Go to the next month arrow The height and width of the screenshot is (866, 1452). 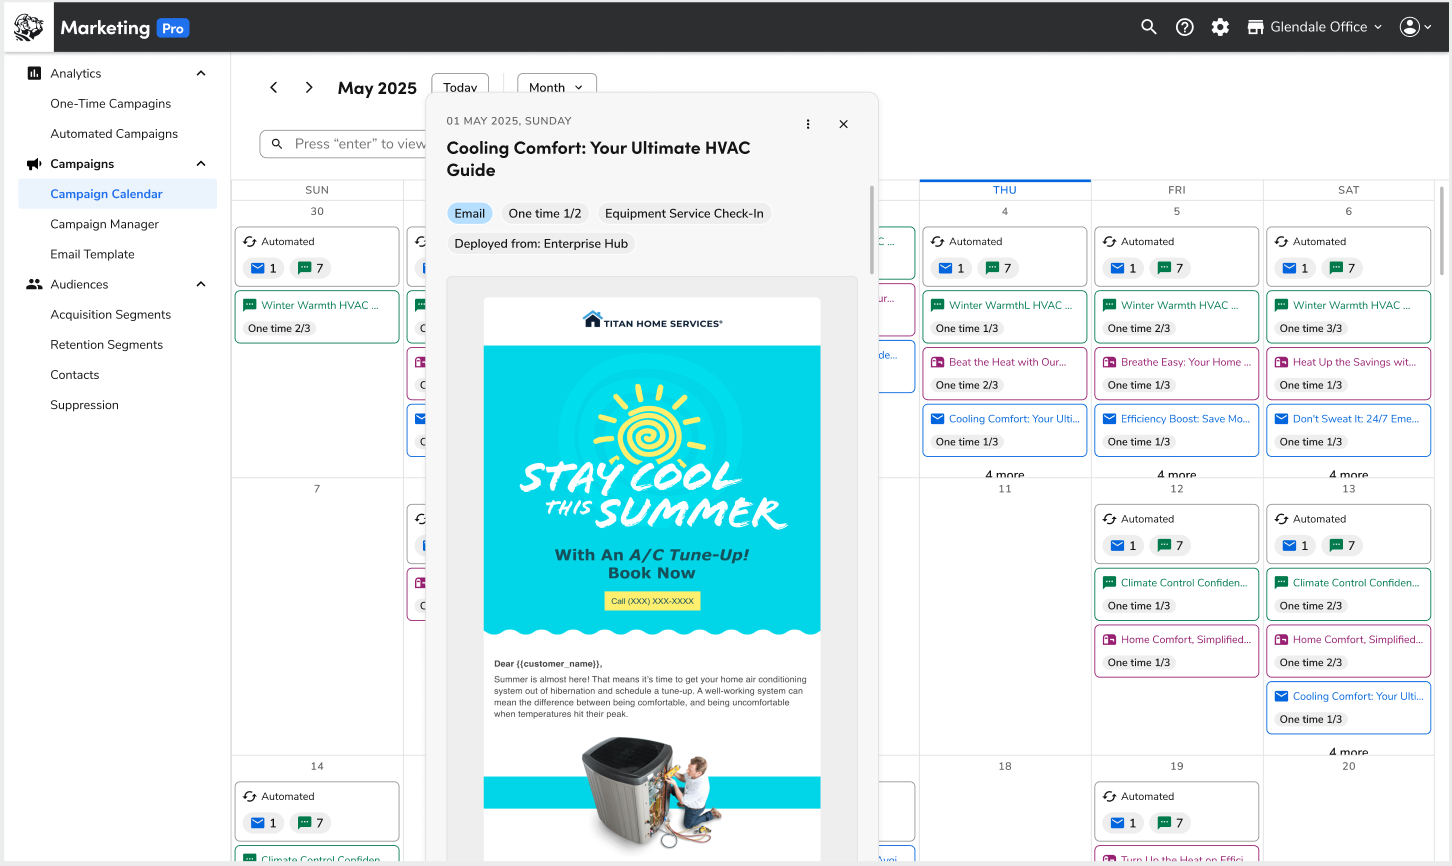(x=309, y=88)
